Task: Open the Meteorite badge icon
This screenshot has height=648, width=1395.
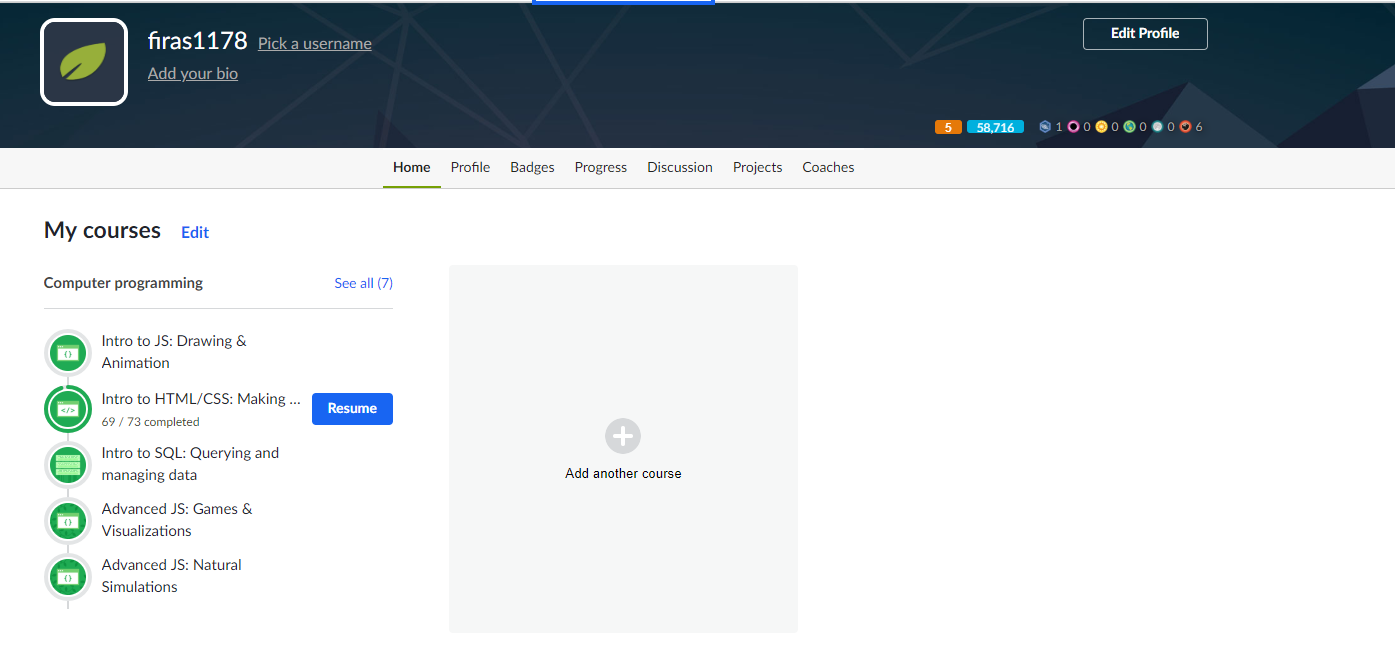Action: tap(1185, 127)
